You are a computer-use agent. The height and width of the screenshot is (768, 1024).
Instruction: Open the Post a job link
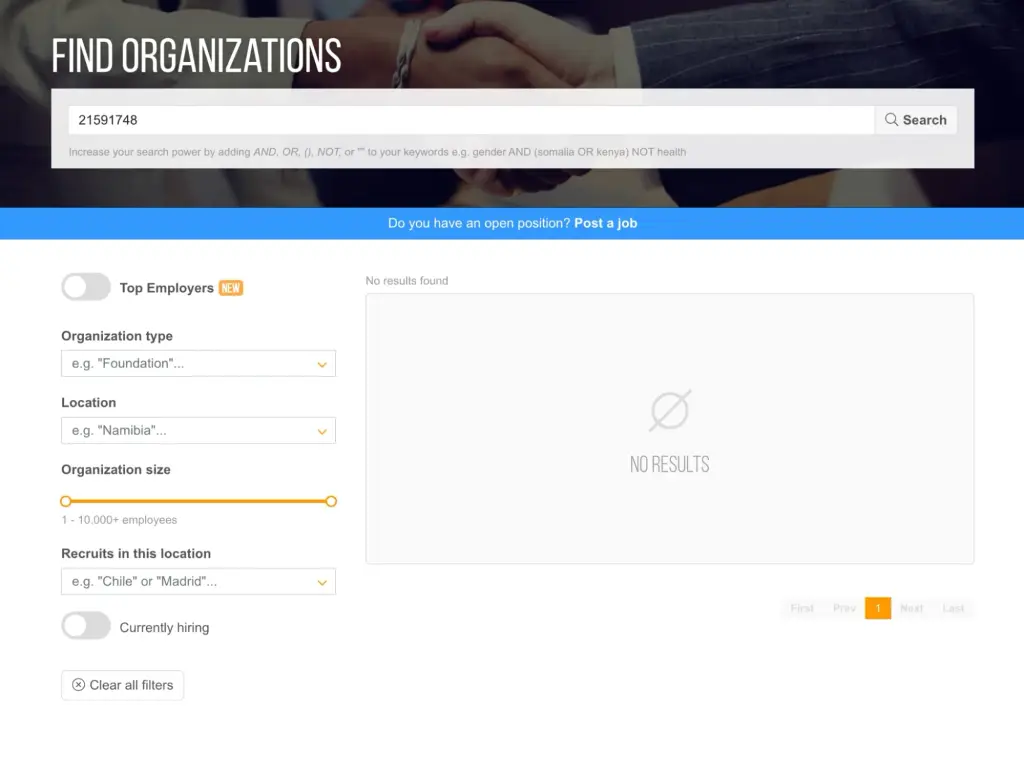(x=605, y=223)
